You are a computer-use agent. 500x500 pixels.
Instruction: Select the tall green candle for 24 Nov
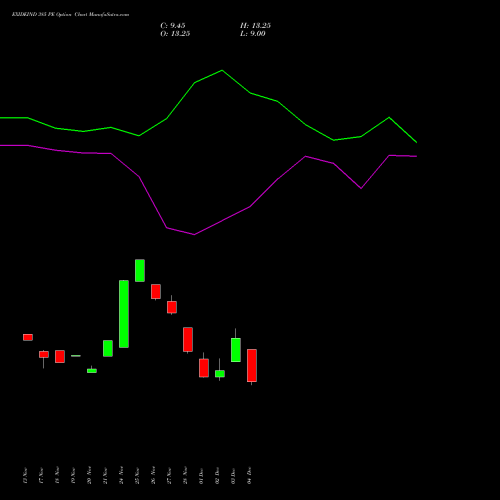pyautogui.click(x=124, y=314)
